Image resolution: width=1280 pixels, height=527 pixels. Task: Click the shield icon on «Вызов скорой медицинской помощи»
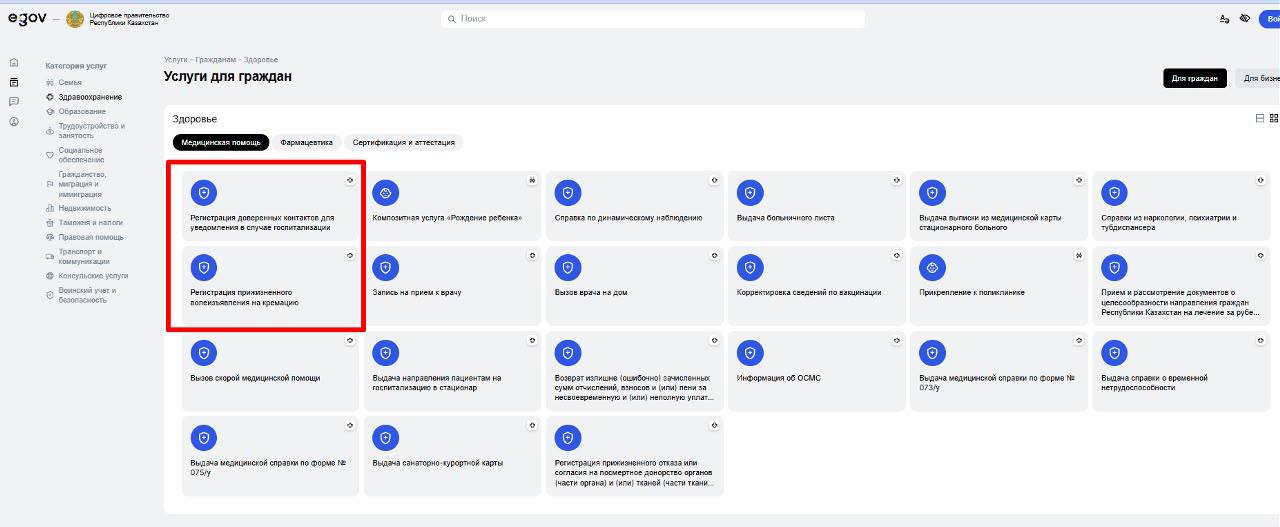coord(204,352)
